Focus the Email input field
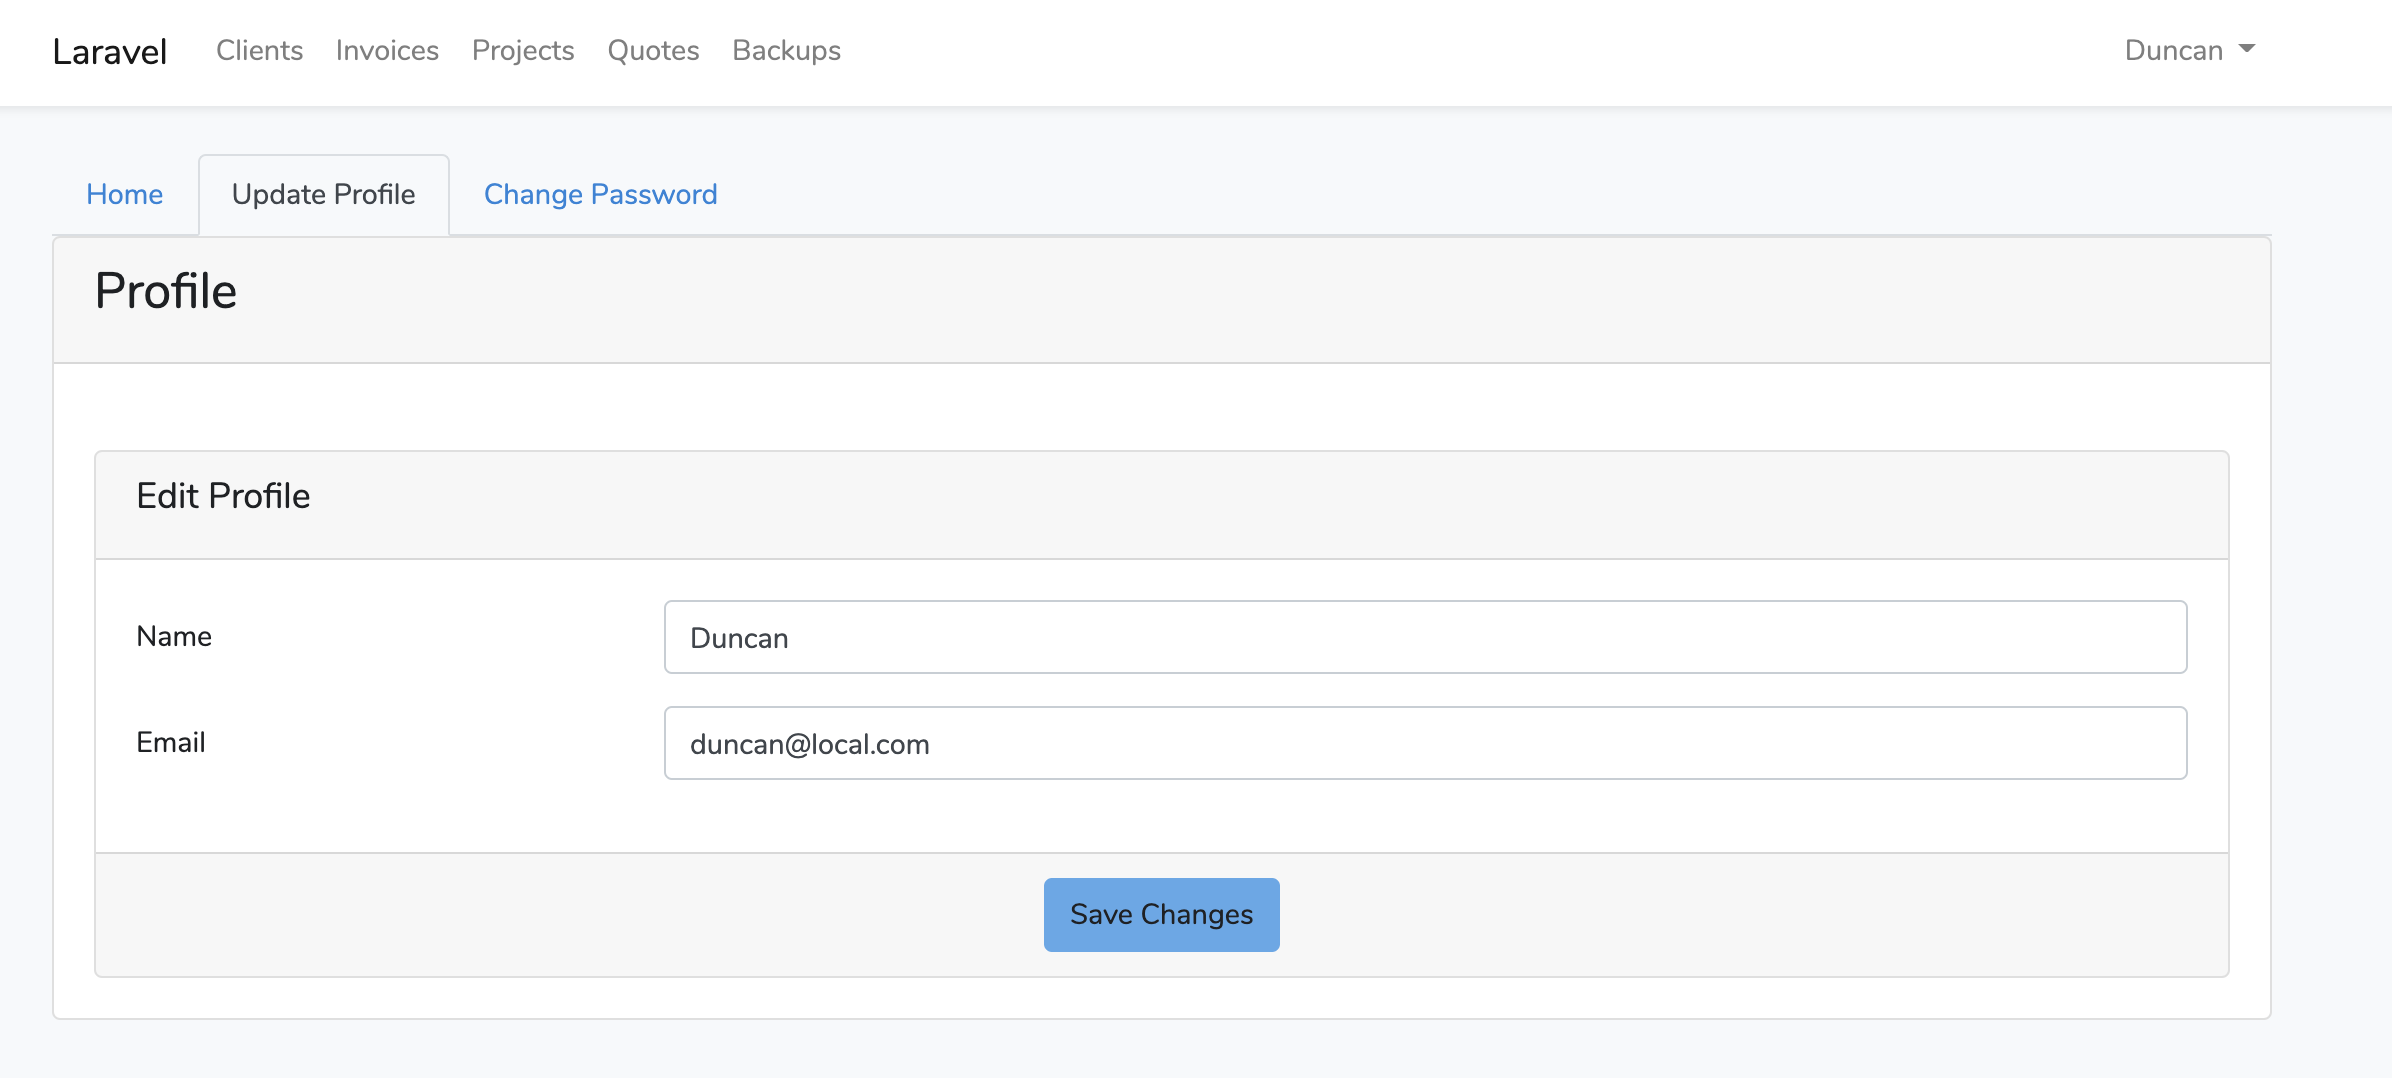Image resolution: width=2392 pixels, height=1078 pixels. (x=1425, y=743)
